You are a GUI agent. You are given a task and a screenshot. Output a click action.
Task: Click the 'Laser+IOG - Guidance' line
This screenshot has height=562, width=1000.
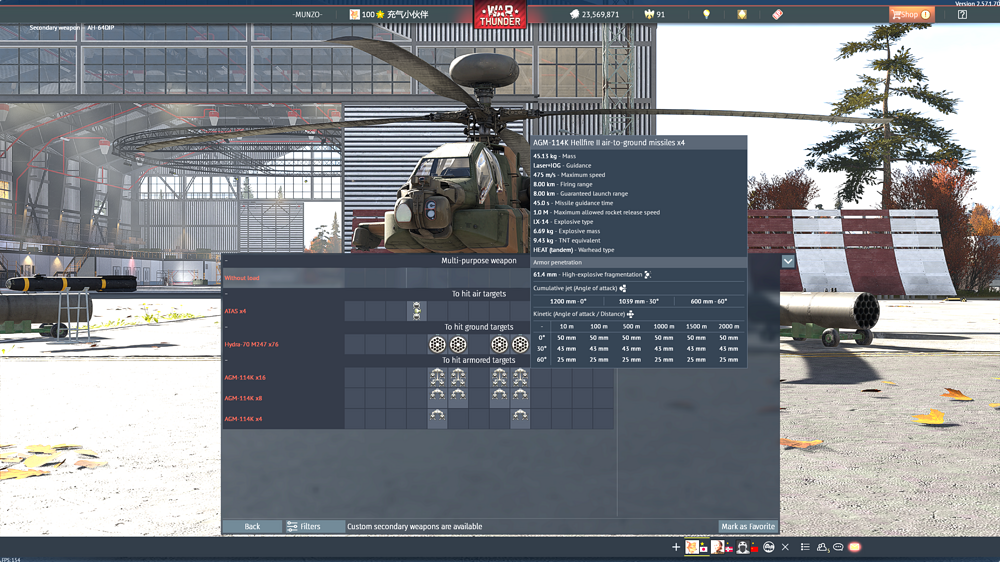click(x=562, y=165)
